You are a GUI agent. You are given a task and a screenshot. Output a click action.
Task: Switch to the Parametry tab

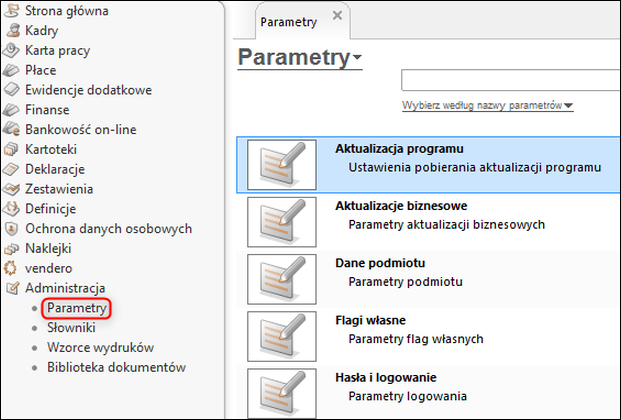tap(288, 20)
